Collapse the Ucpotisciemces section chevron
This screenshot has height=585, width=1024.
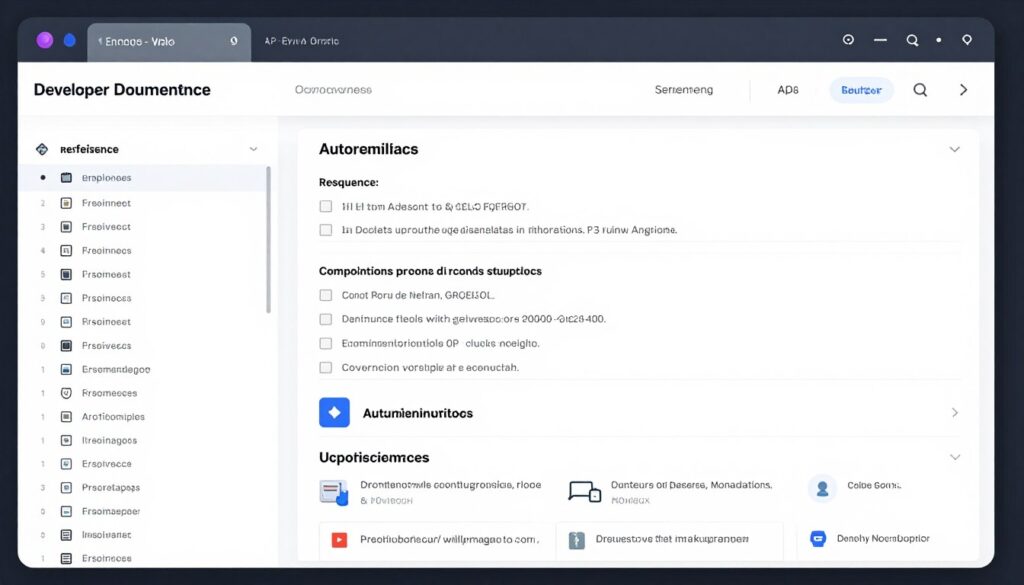[956, 456]
